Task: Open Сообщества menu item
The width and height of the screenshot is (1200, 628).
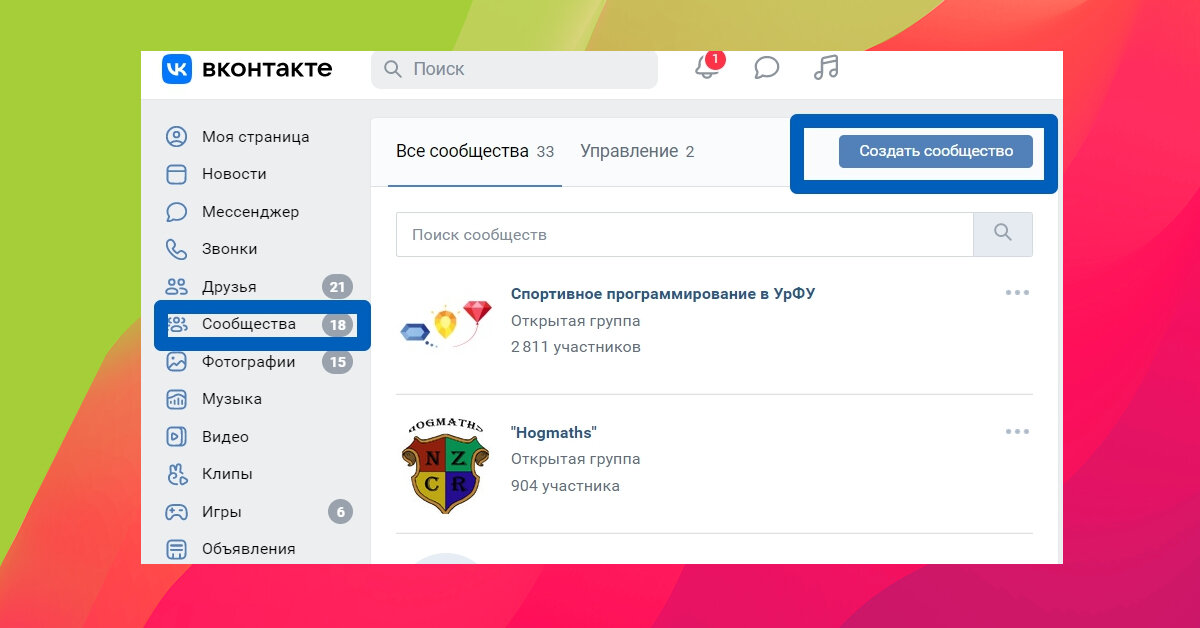Action: [x=249, y=324]
